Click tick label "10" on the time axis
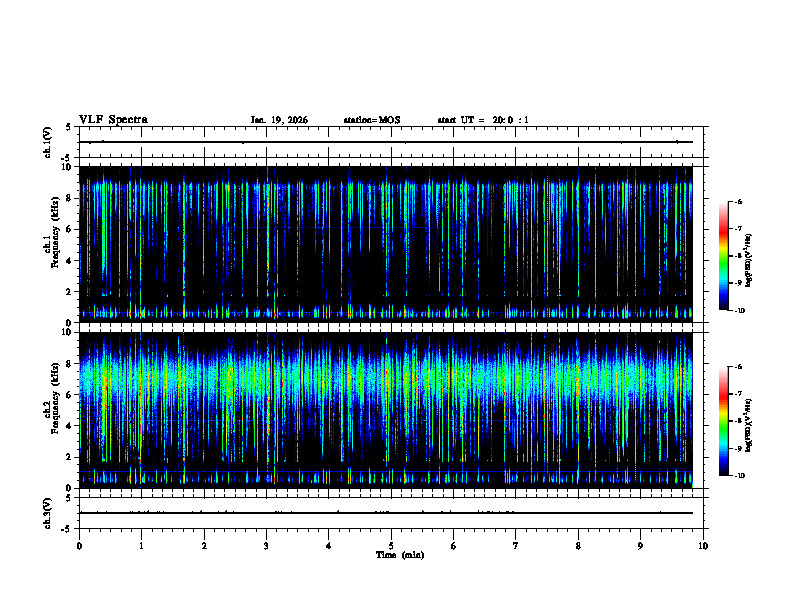This screenshot has width=792, height=612. (703, 546)
